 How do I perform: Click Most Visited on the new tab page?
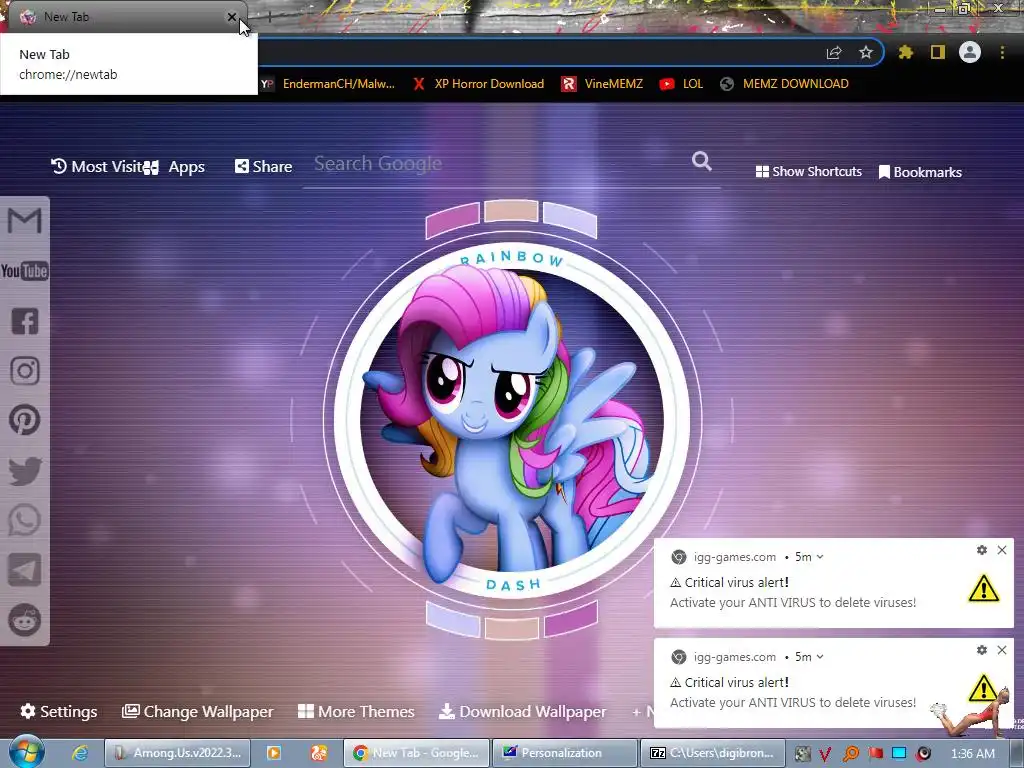97,167
